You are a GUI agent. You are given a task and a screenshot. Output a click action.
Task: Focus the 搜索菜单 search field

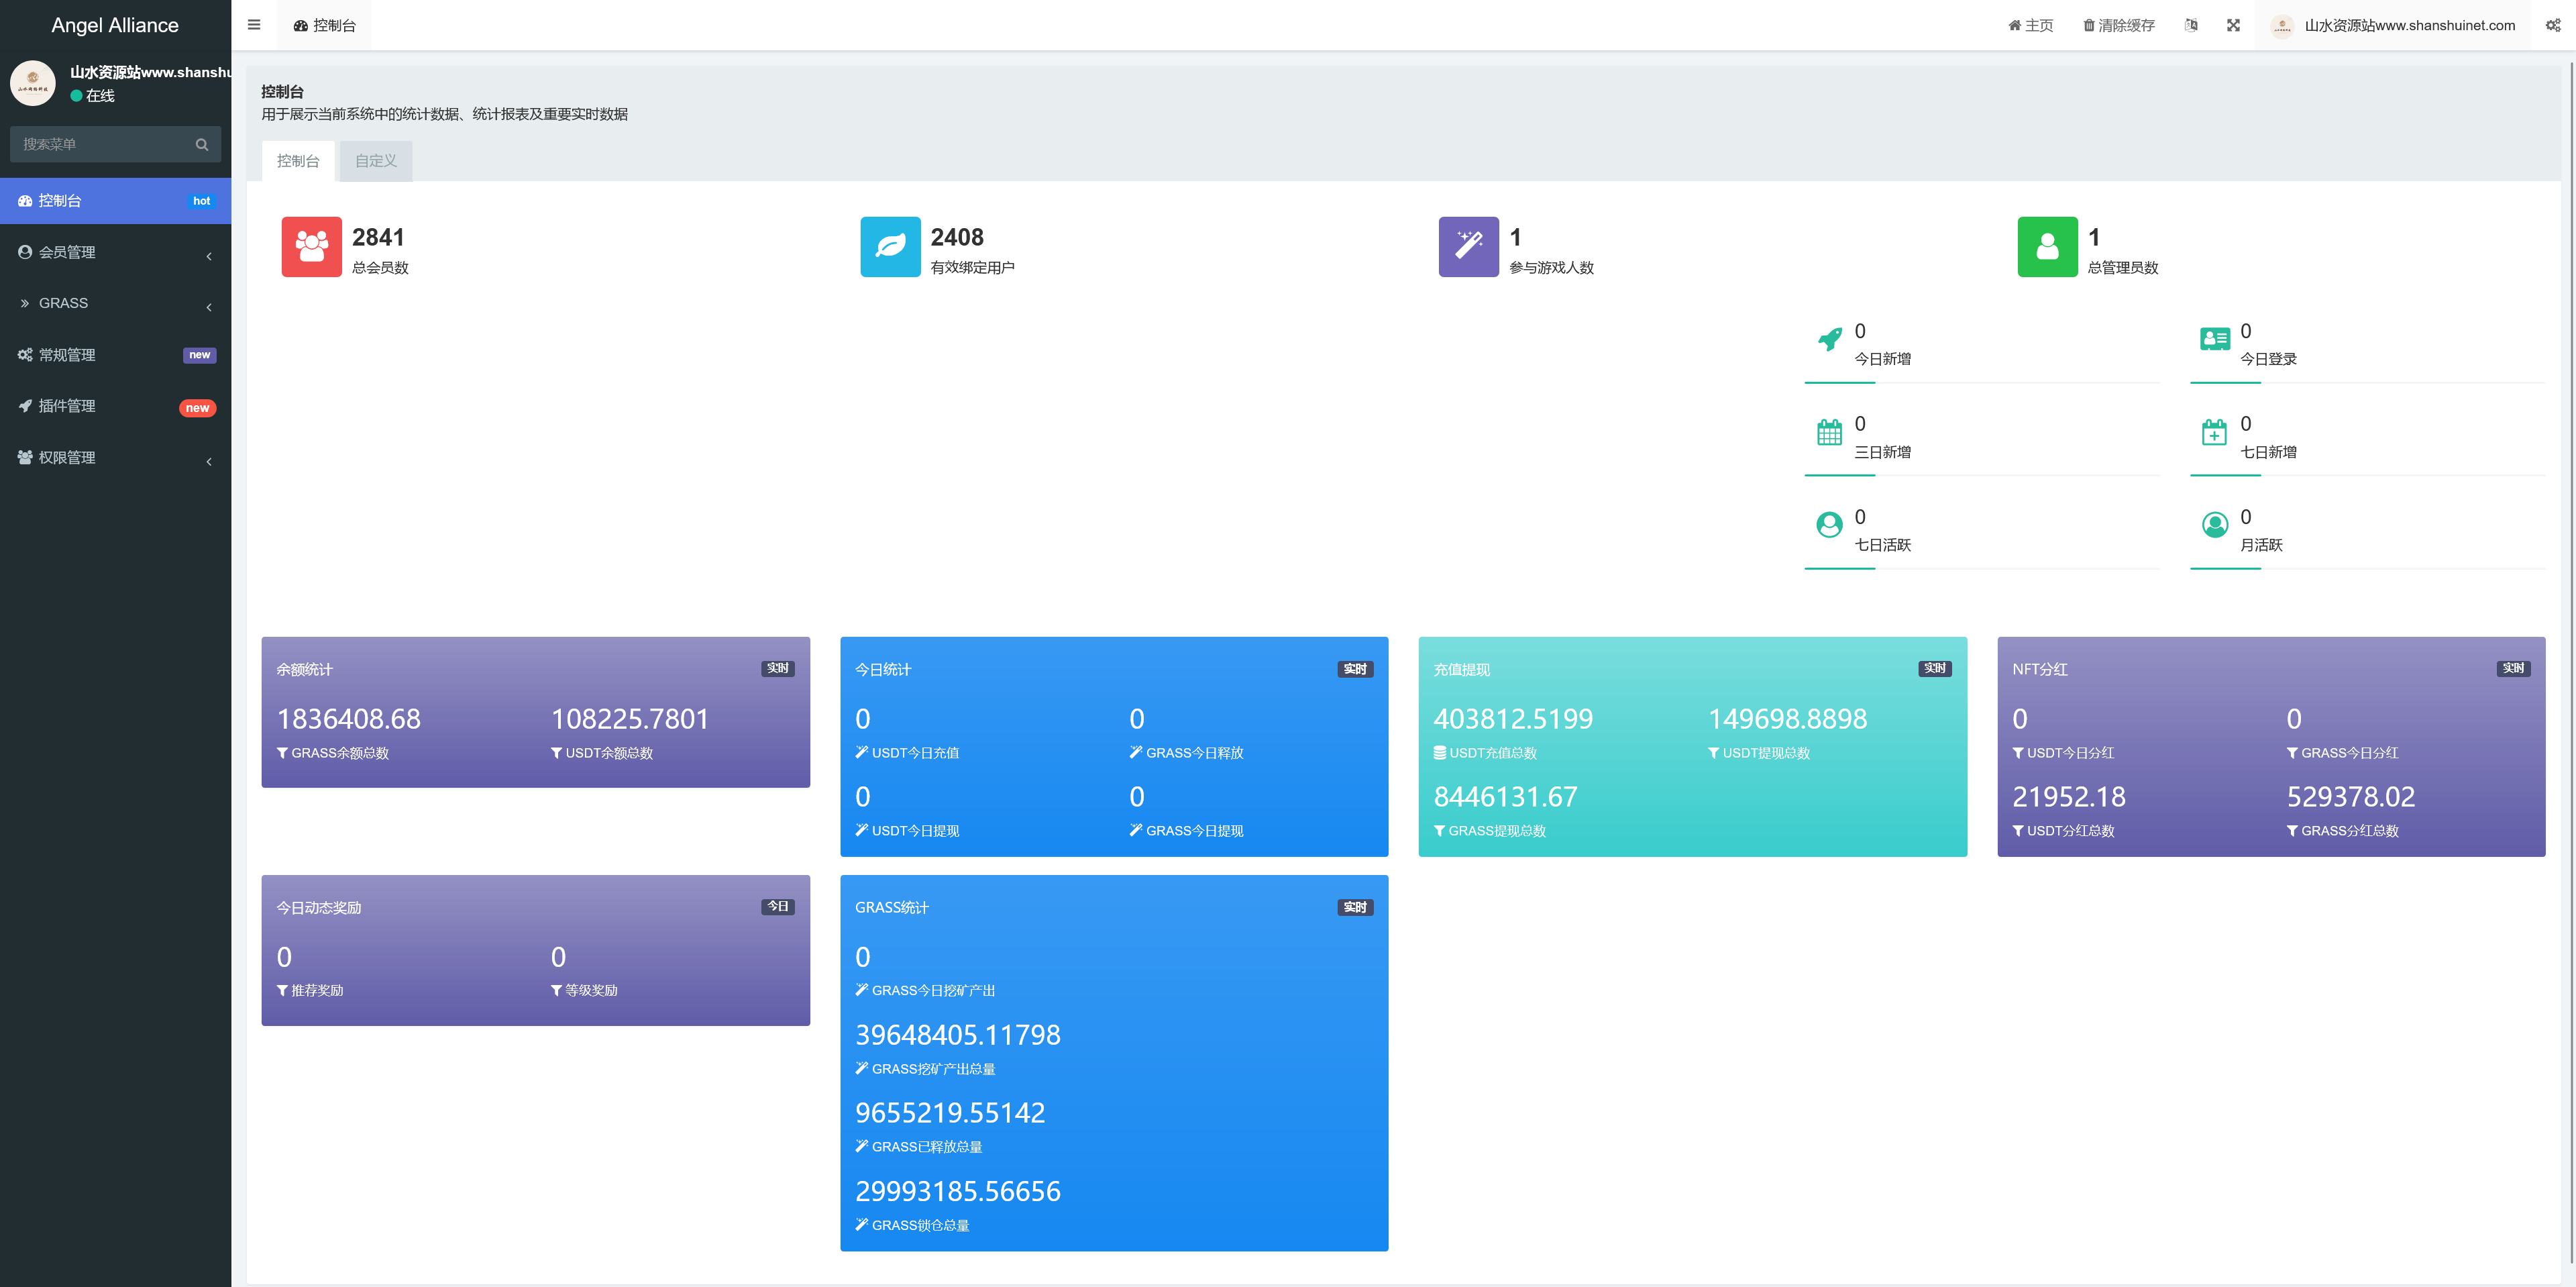[100, 145]
